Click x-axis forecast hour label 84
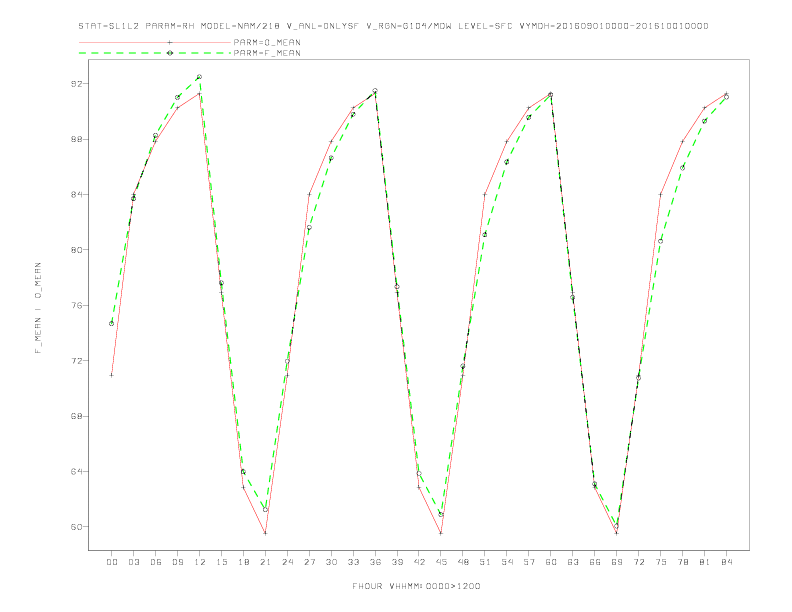792x612 pixels. (x=727, y=562)
